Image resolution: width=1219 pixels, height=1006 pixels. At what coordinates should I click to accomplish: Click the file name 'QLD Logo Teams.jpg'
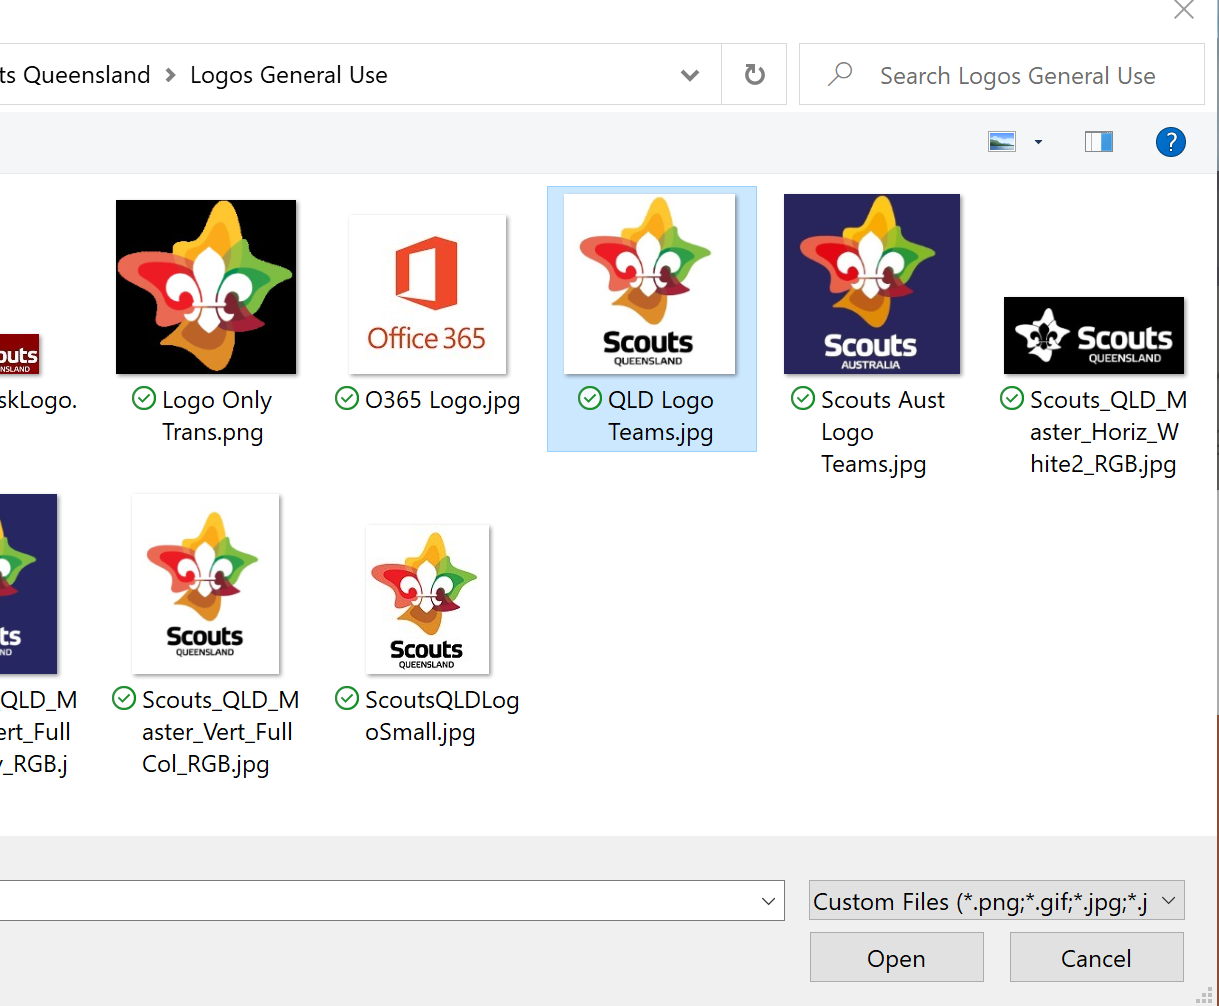661,416
